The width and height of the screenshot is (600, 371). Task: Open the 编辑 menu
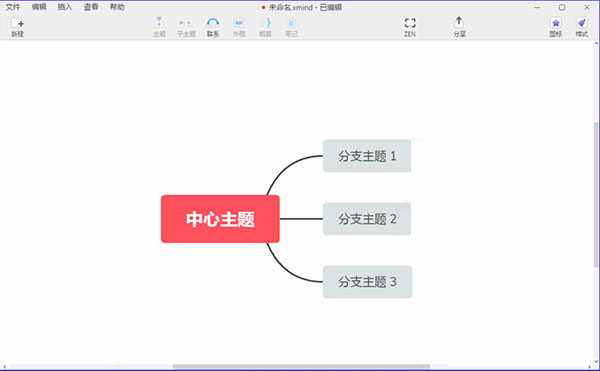coord(39,7)
